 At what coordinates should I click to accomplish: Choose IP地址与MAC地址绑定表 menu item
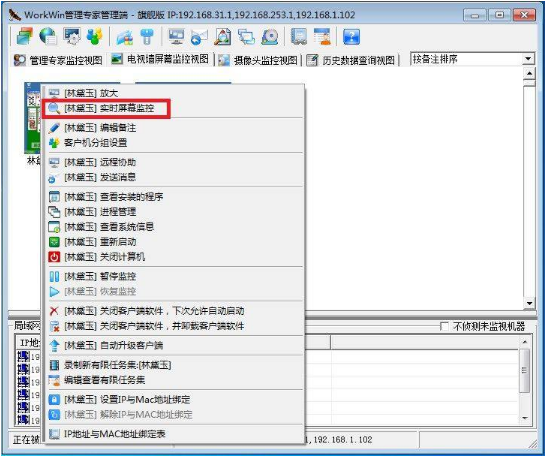click(173, 434)
